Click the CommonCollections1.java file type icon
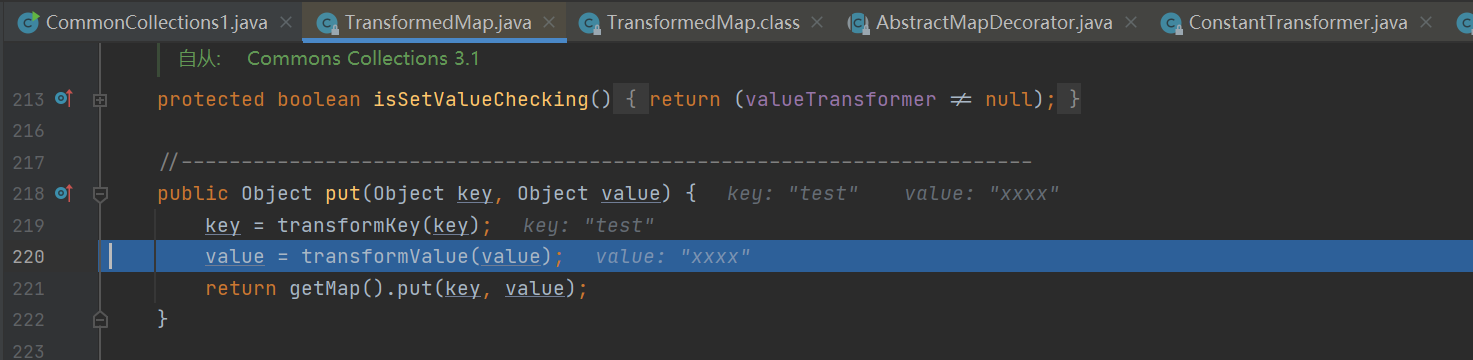This screenshot has height=360, width=1473. pyautogui.click(x=29, y=21)
